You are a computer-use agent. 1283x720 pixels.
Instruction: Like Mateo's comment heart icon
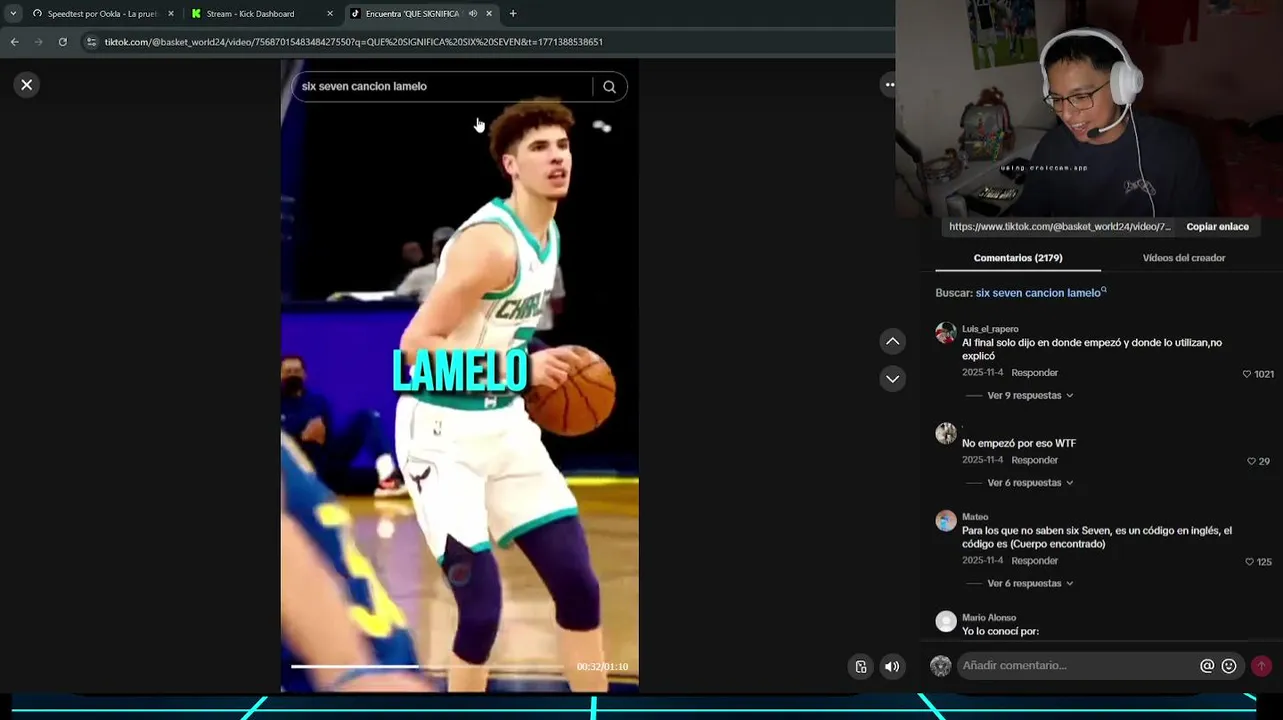coord(1249,562)
